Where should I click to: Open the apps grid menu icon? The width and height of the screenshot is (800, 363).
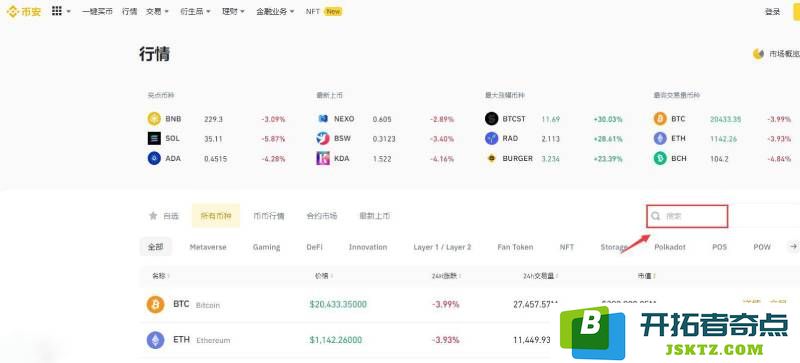point(57,11)
